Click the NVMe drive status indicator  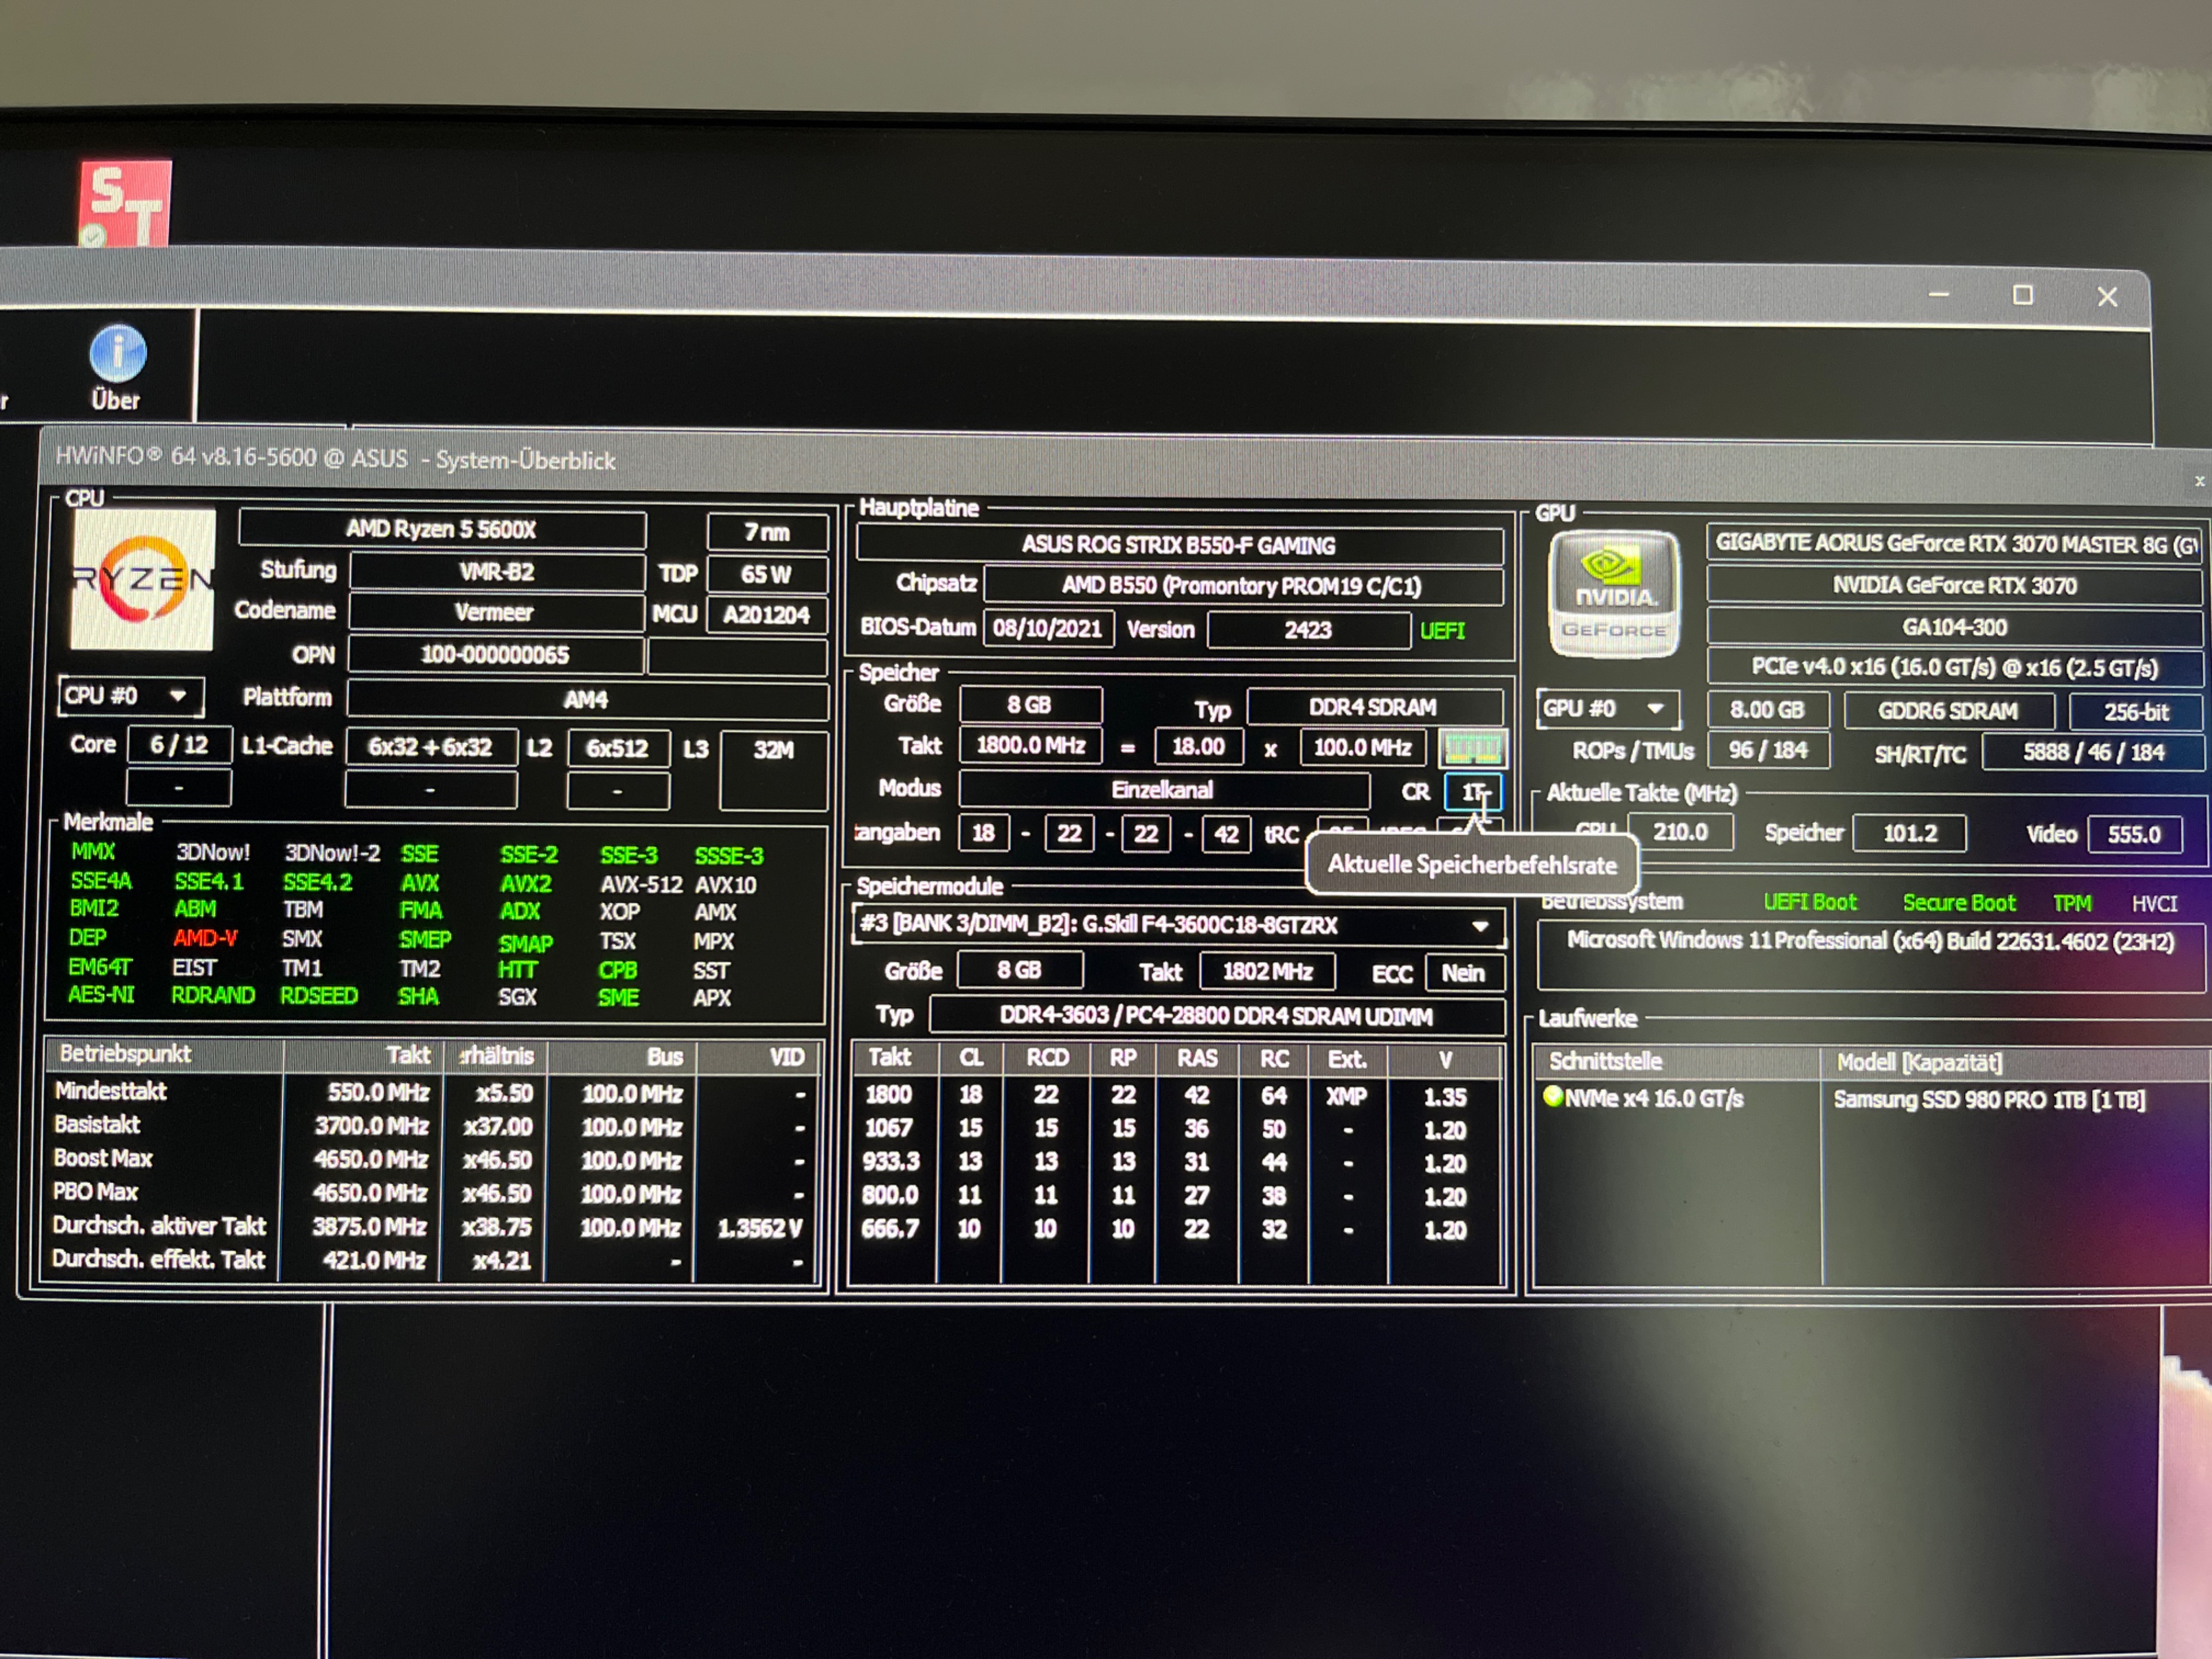point(1552,1096)
